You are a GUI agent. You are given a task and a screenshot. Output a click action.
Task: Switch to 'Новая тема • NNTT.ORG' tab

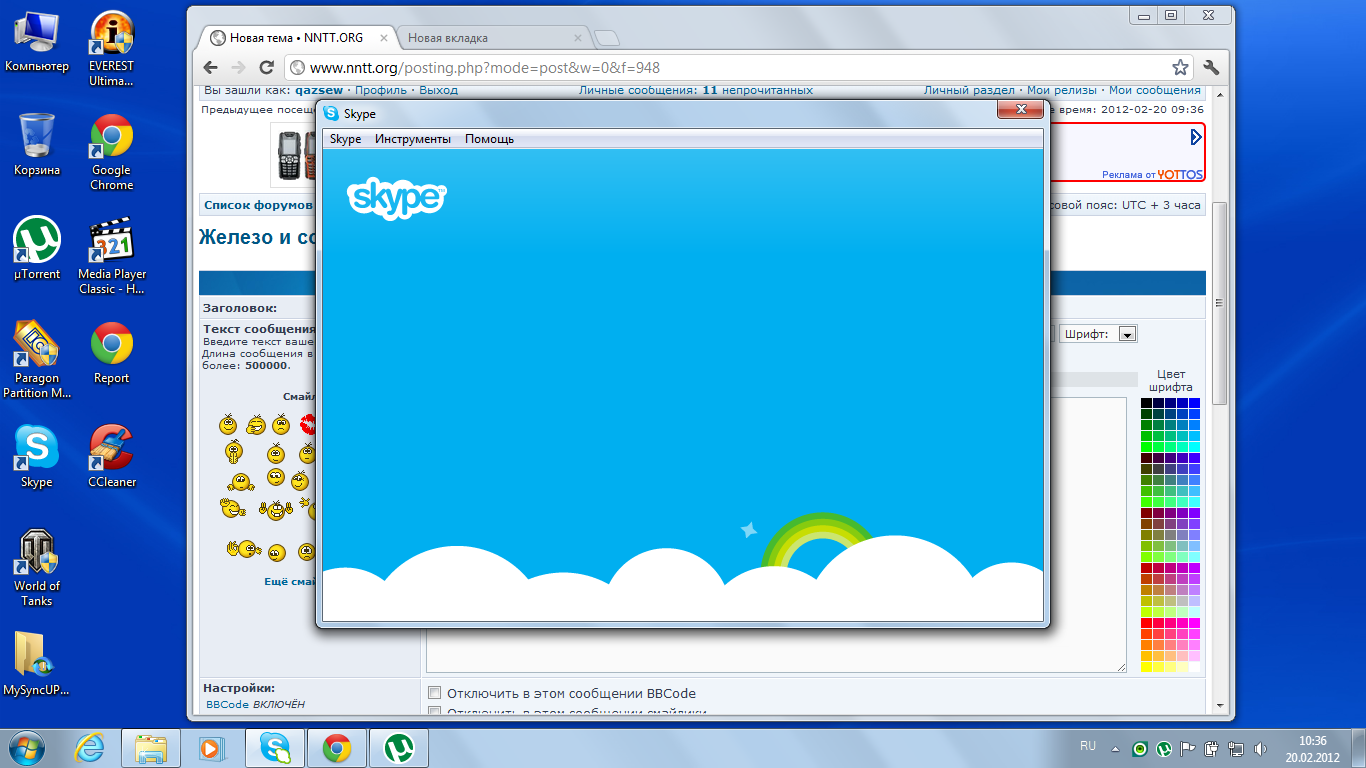296,38
